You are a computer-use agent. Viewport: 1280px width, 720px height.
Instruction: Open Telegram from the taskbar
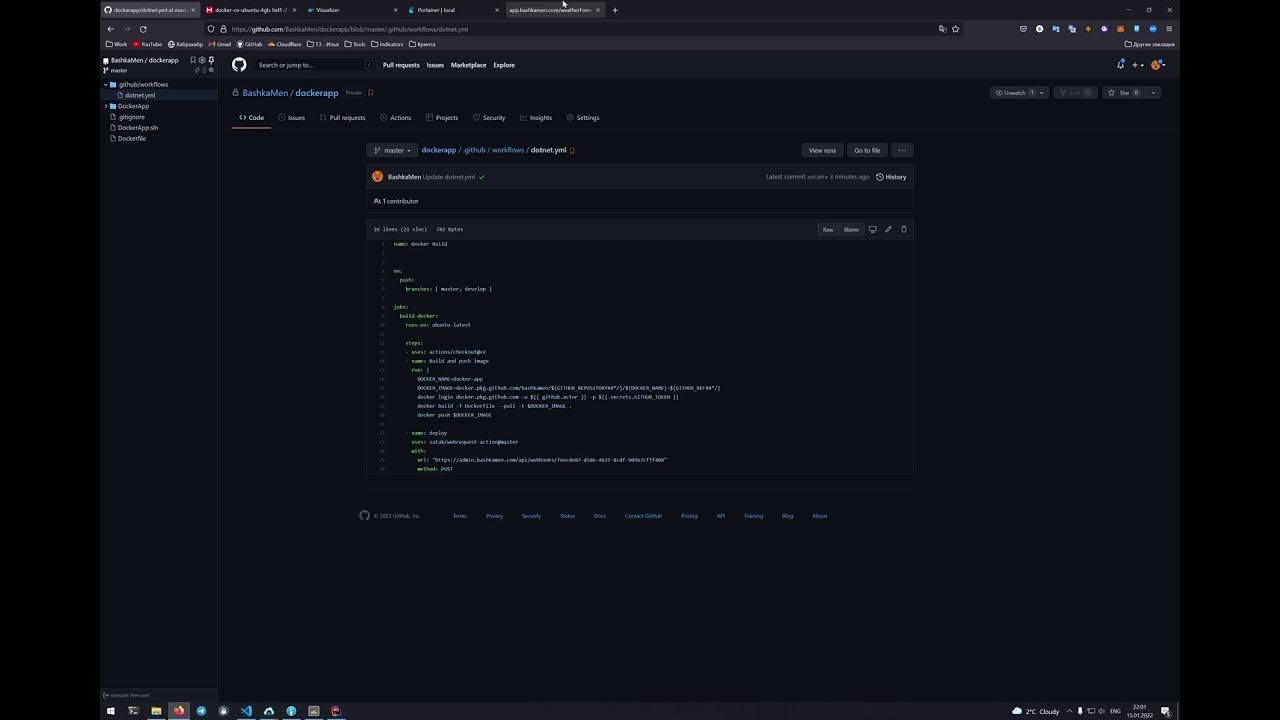pyautogui.click(x=201, y=711)
